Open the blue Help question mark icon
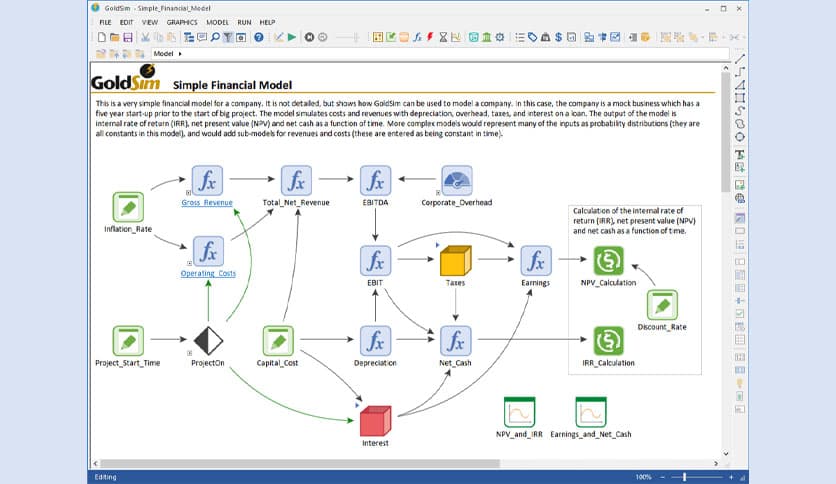Screen dimensions: 836x484 [258, 37]
